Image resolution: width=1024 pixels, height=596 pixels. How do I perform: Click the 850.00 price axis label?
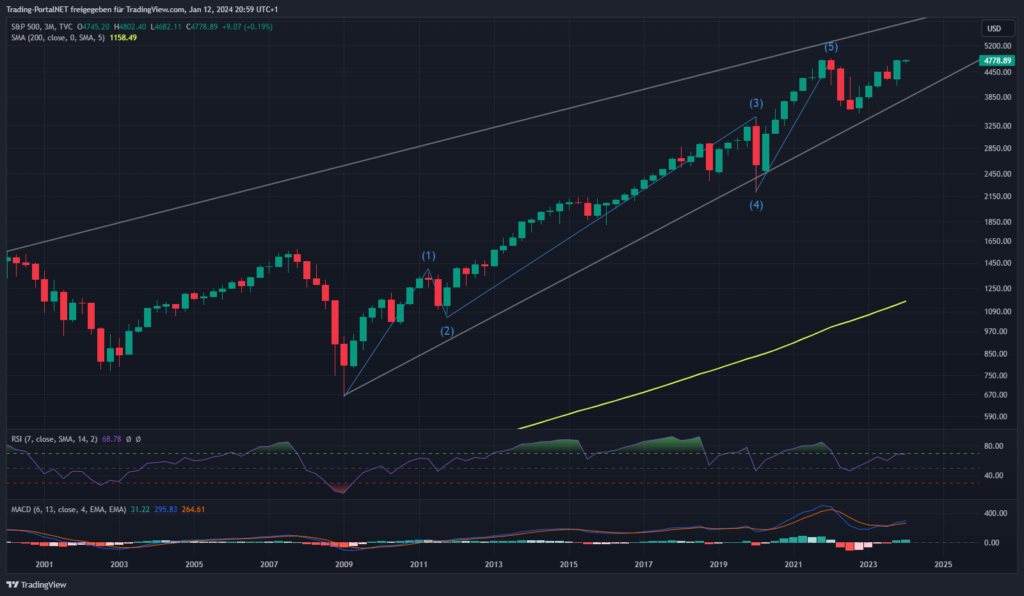coord(997,354)
